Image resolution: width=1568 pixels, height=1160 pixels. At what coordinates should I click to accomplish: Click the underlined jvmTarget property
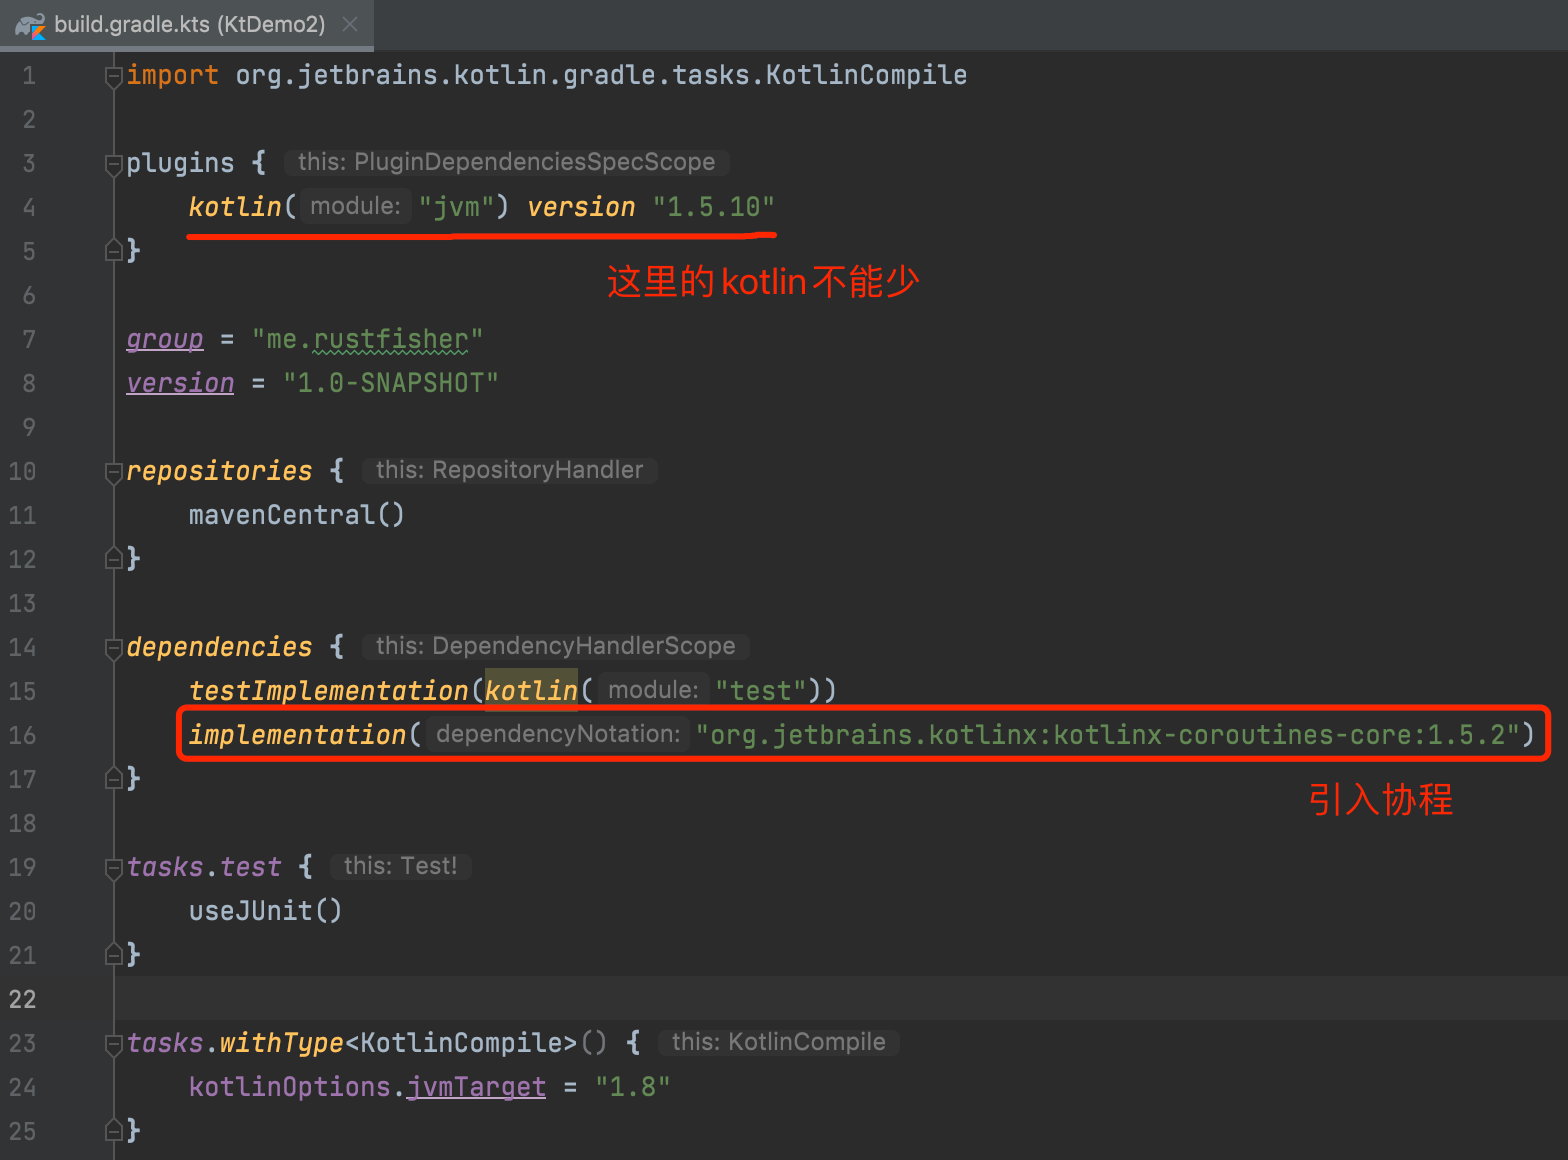coord(476,1088)
